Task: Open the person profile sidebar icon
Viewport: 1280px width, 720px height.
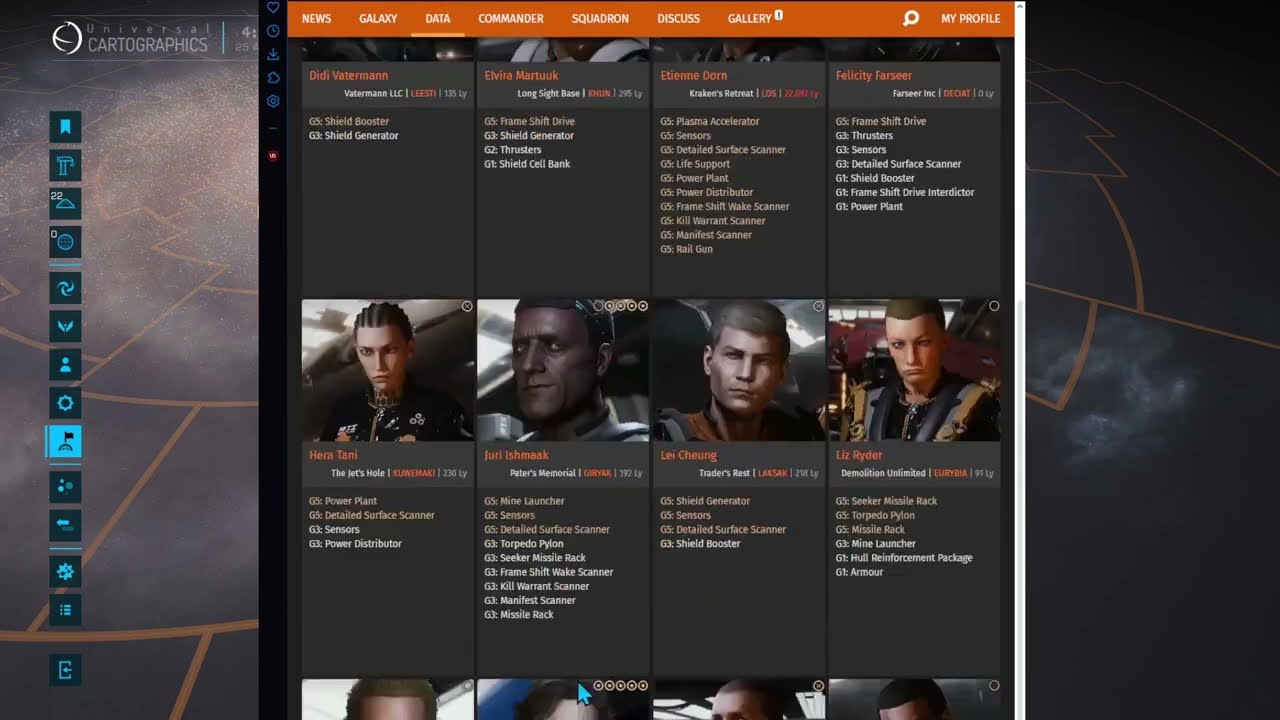Action: click(65, 365)
